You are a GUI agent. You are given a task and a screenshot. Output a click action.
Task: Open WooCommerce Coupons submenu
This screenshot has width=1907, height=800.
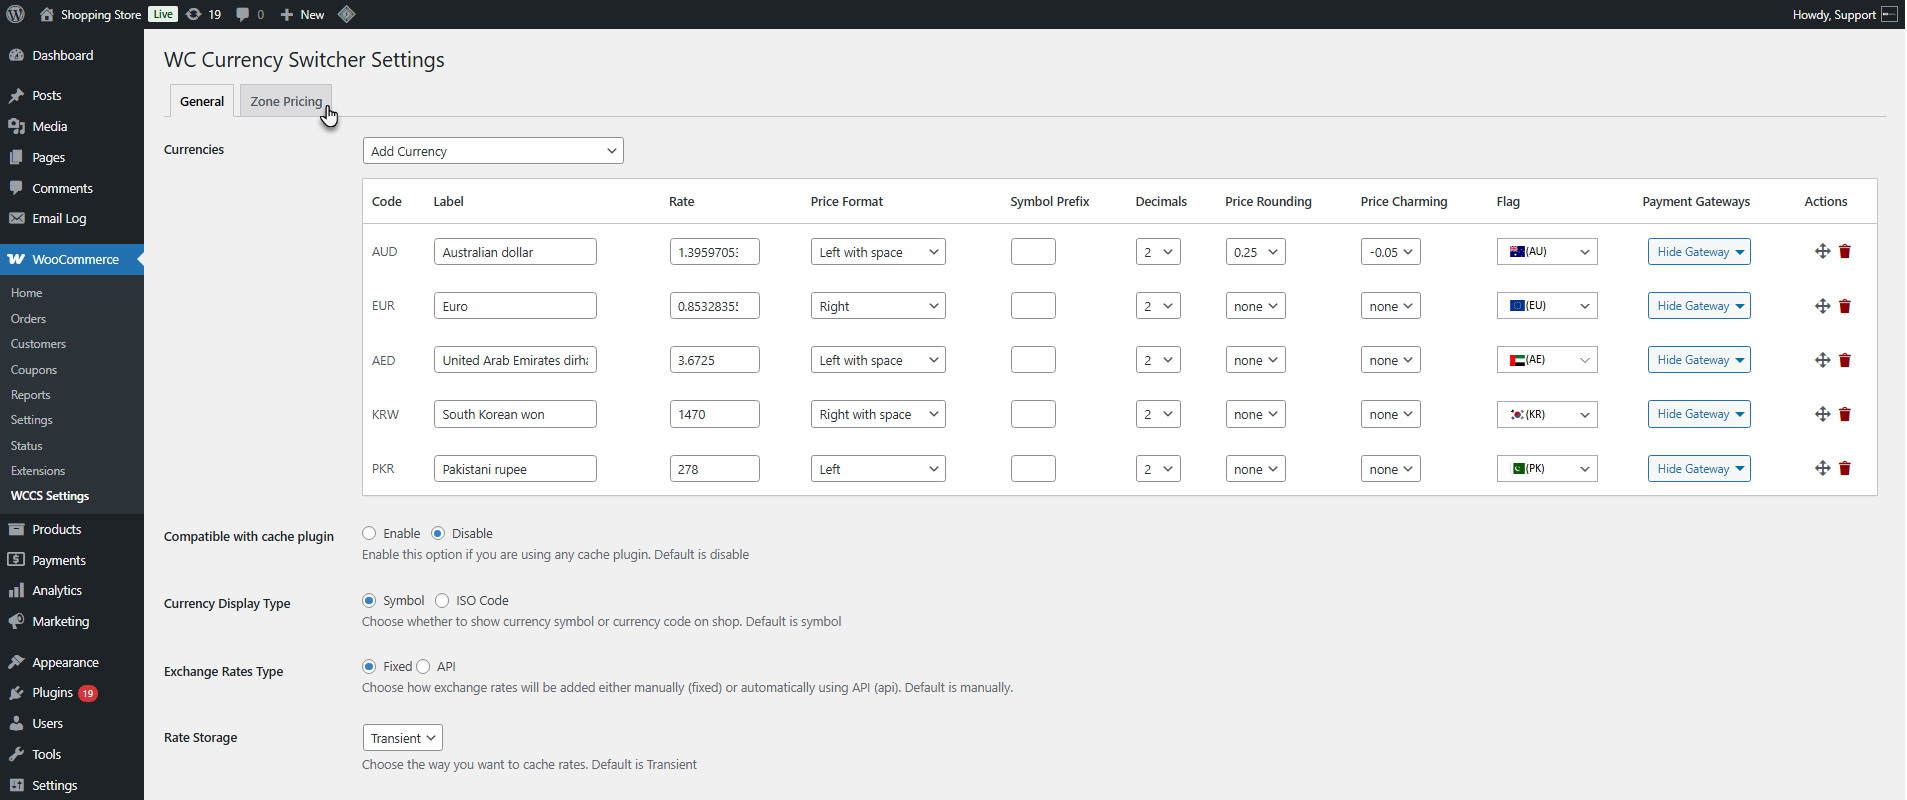(34, 369)
